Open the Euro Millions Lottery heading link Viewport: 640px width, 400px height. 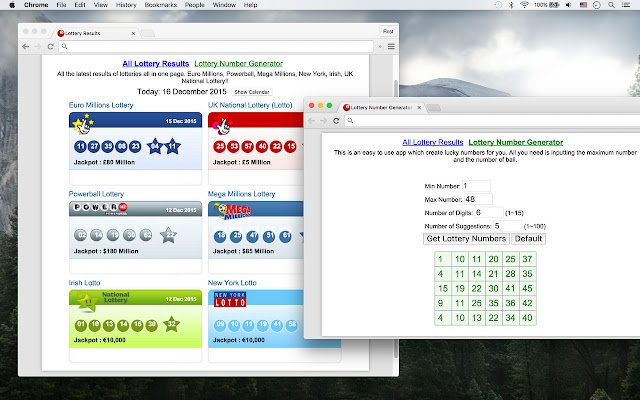click(x=101, y=105)
